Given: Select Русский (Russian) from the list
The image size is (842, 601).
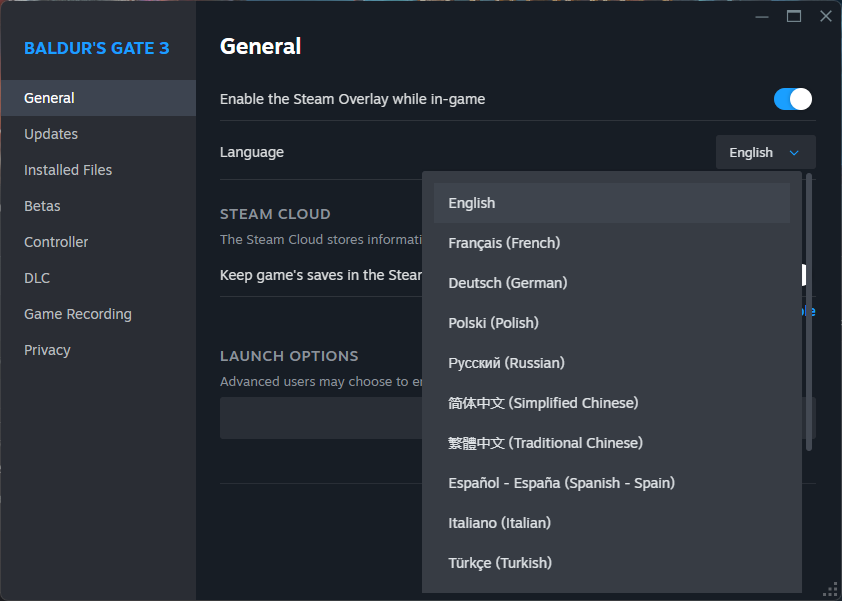Looking at the screenshot, I should [612, 363].
